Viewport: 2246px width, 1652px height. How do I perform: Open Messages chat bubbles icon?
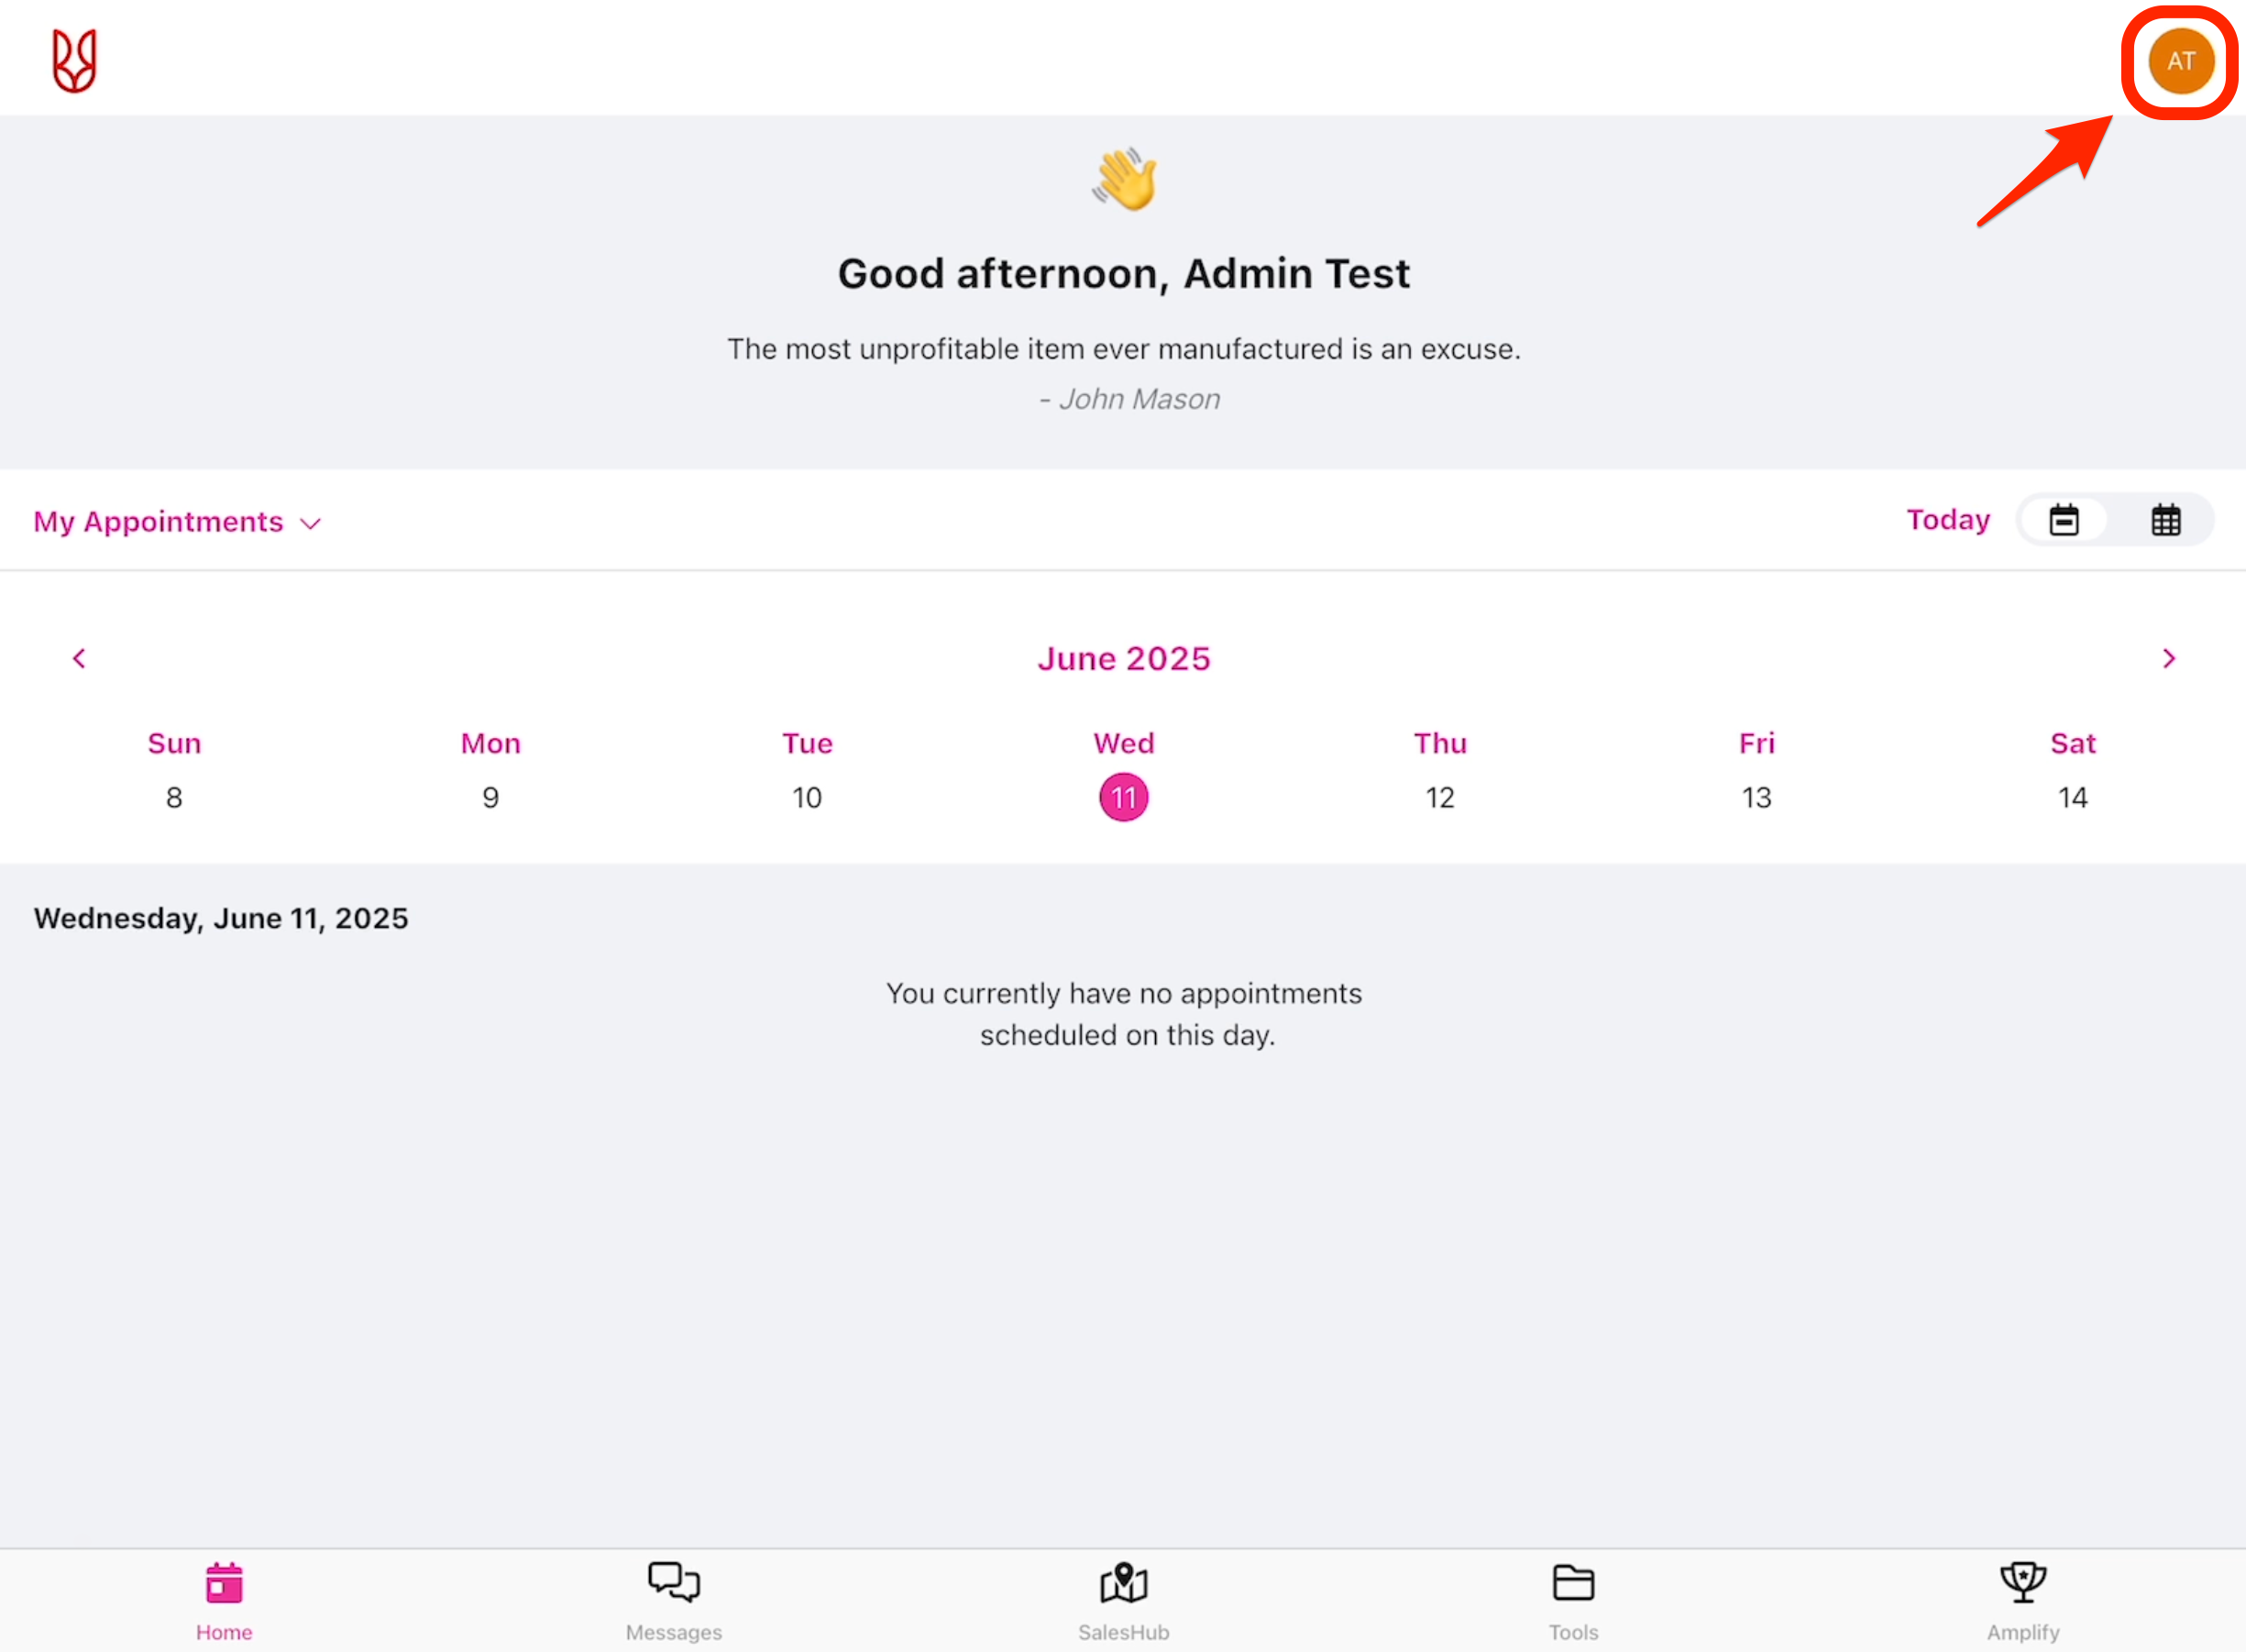tap(673, 1584)
